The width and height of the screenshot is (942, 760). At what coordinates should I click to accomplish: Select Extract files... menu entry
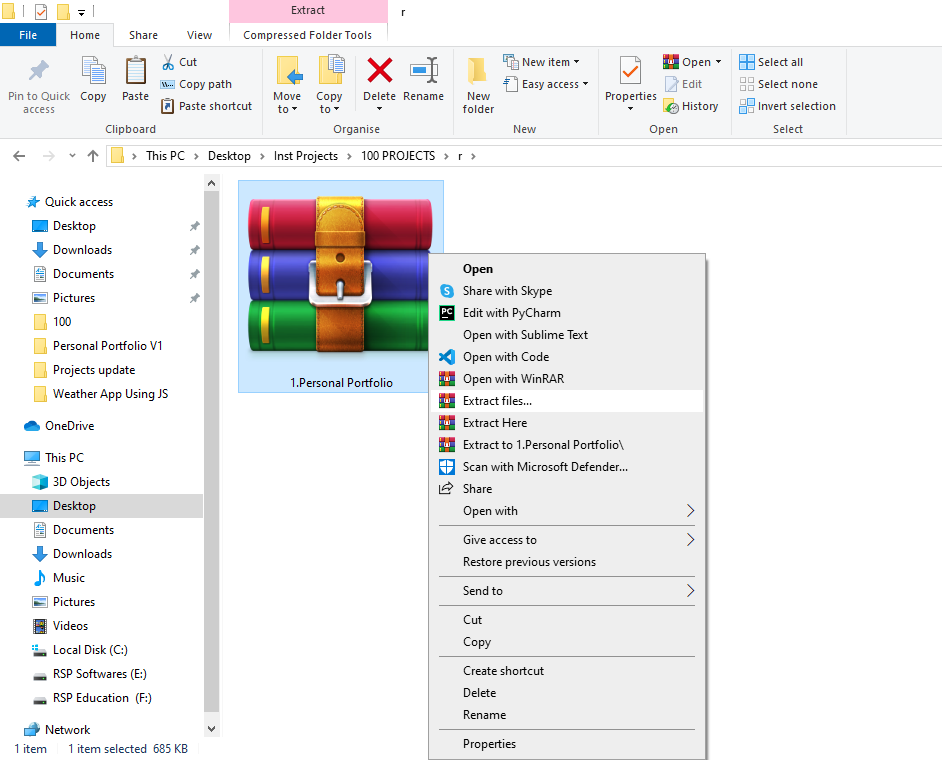567,401
